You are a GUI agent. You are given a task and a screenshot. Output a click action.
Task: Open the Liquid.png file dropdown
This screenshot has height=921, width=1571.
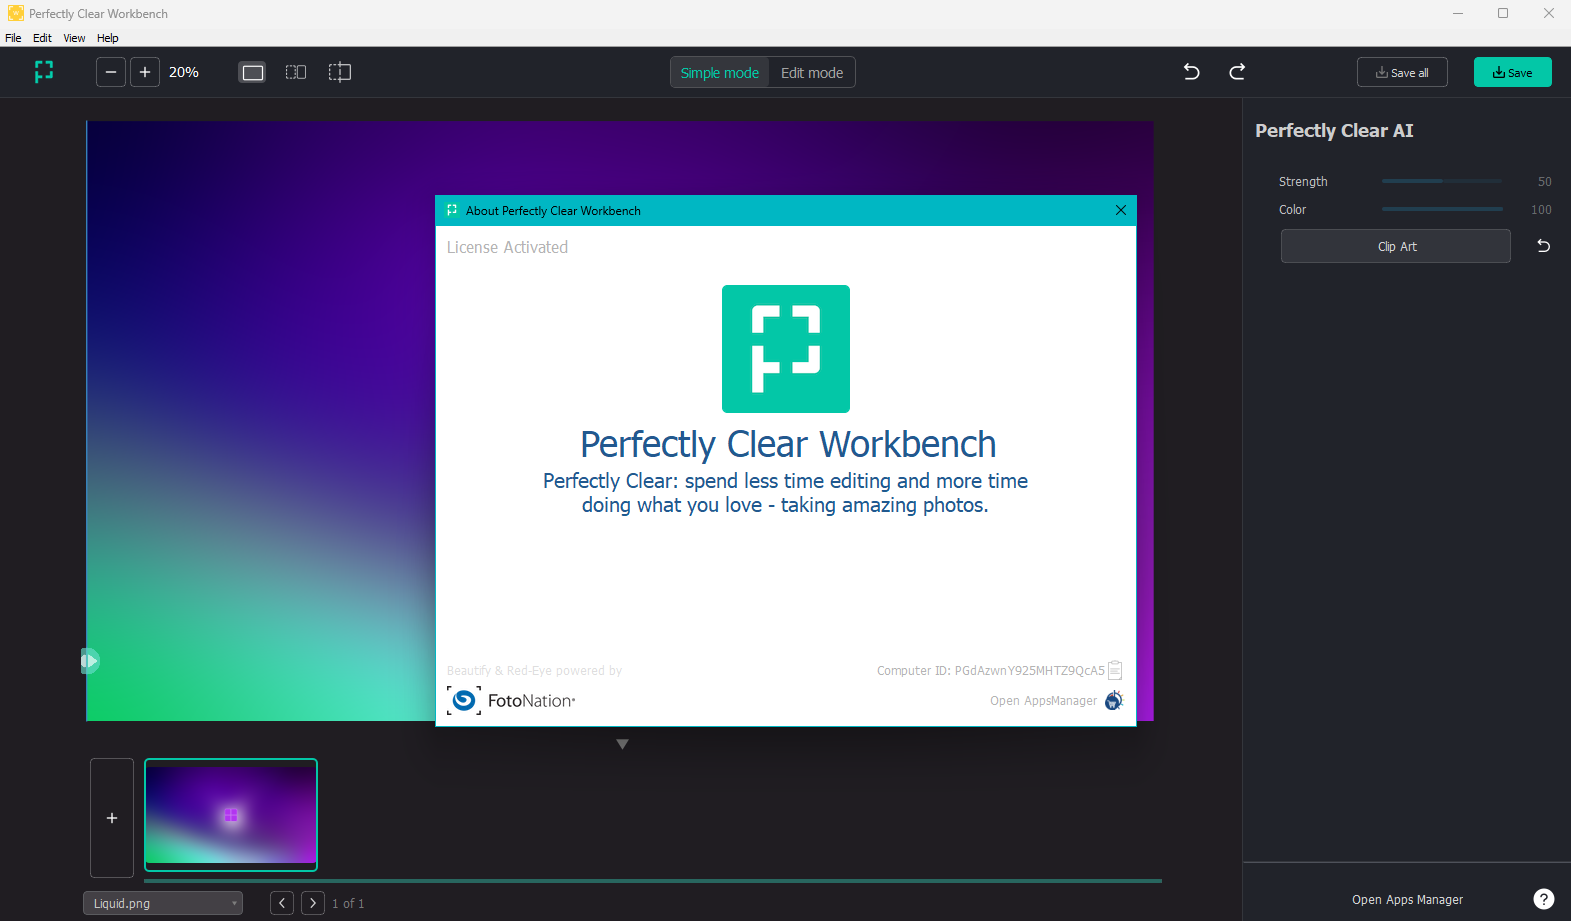(x=163, y=903)
